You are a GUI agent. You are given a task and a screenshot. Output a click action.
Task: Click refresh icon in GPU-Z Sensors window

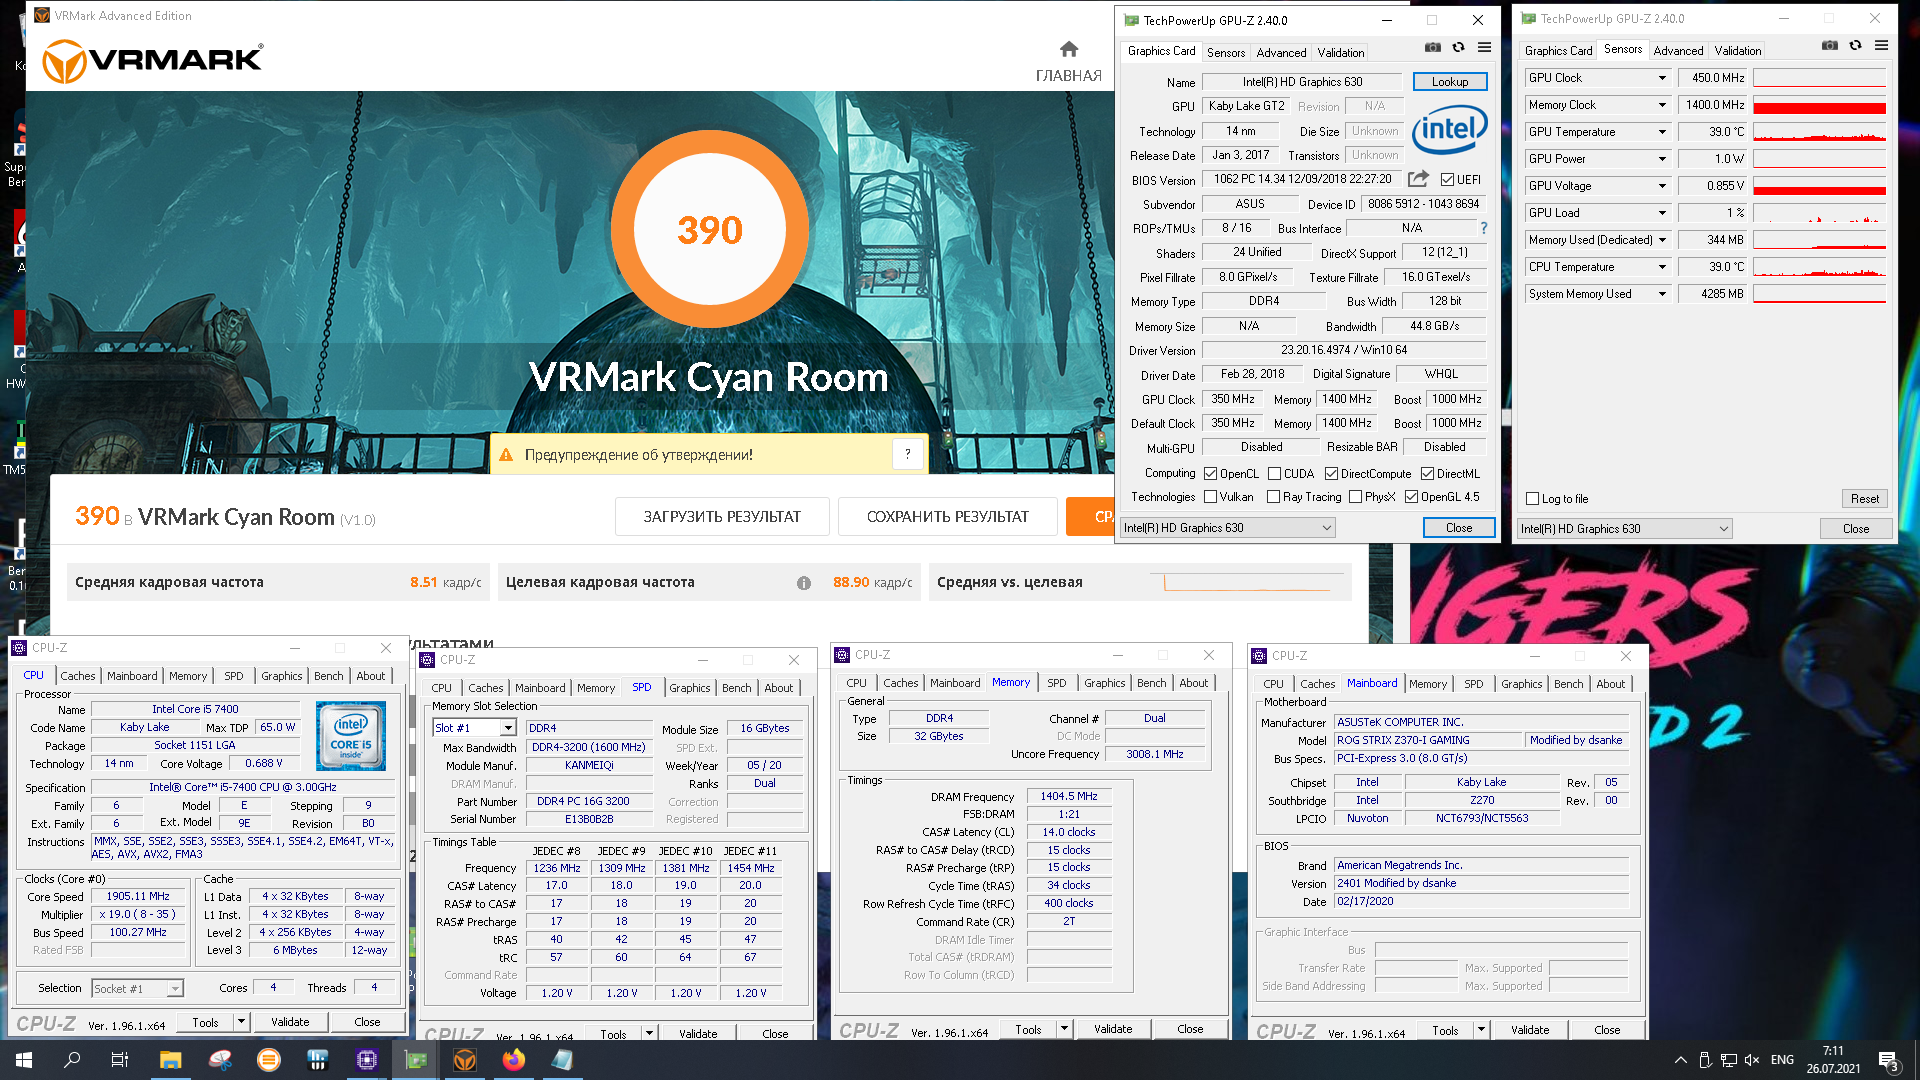1855,45
